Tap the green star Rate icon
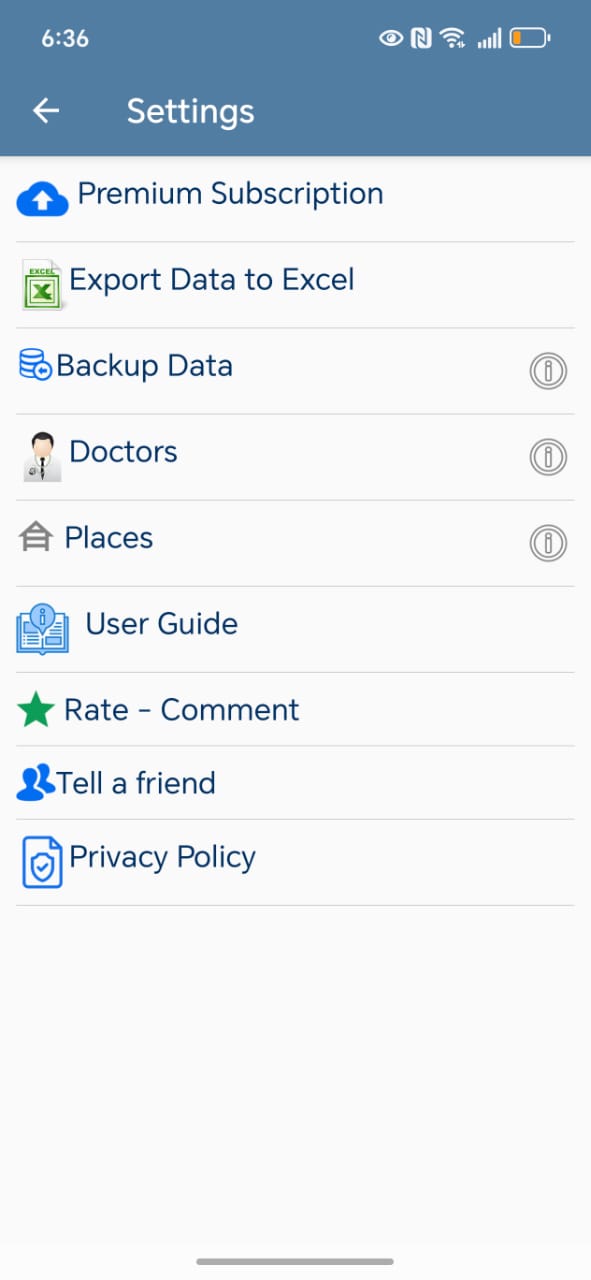Image resolution: width=591 pixels, height=1280 pixels. point(36,710)
